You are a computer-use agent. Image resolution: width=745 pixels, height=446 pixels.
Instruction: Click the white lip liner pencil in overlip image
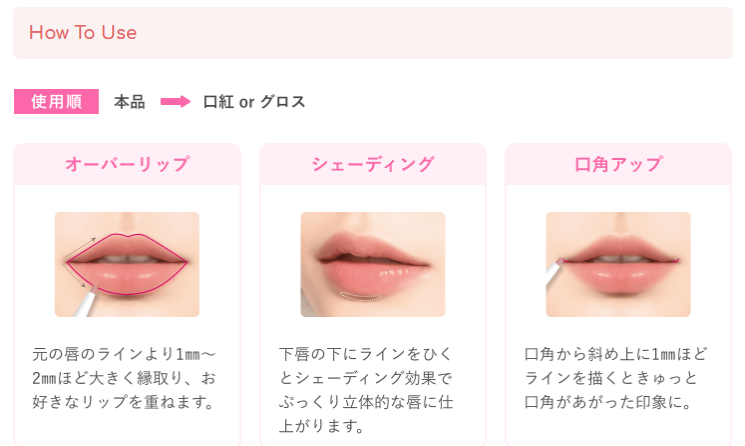click(x=84, y=303)
